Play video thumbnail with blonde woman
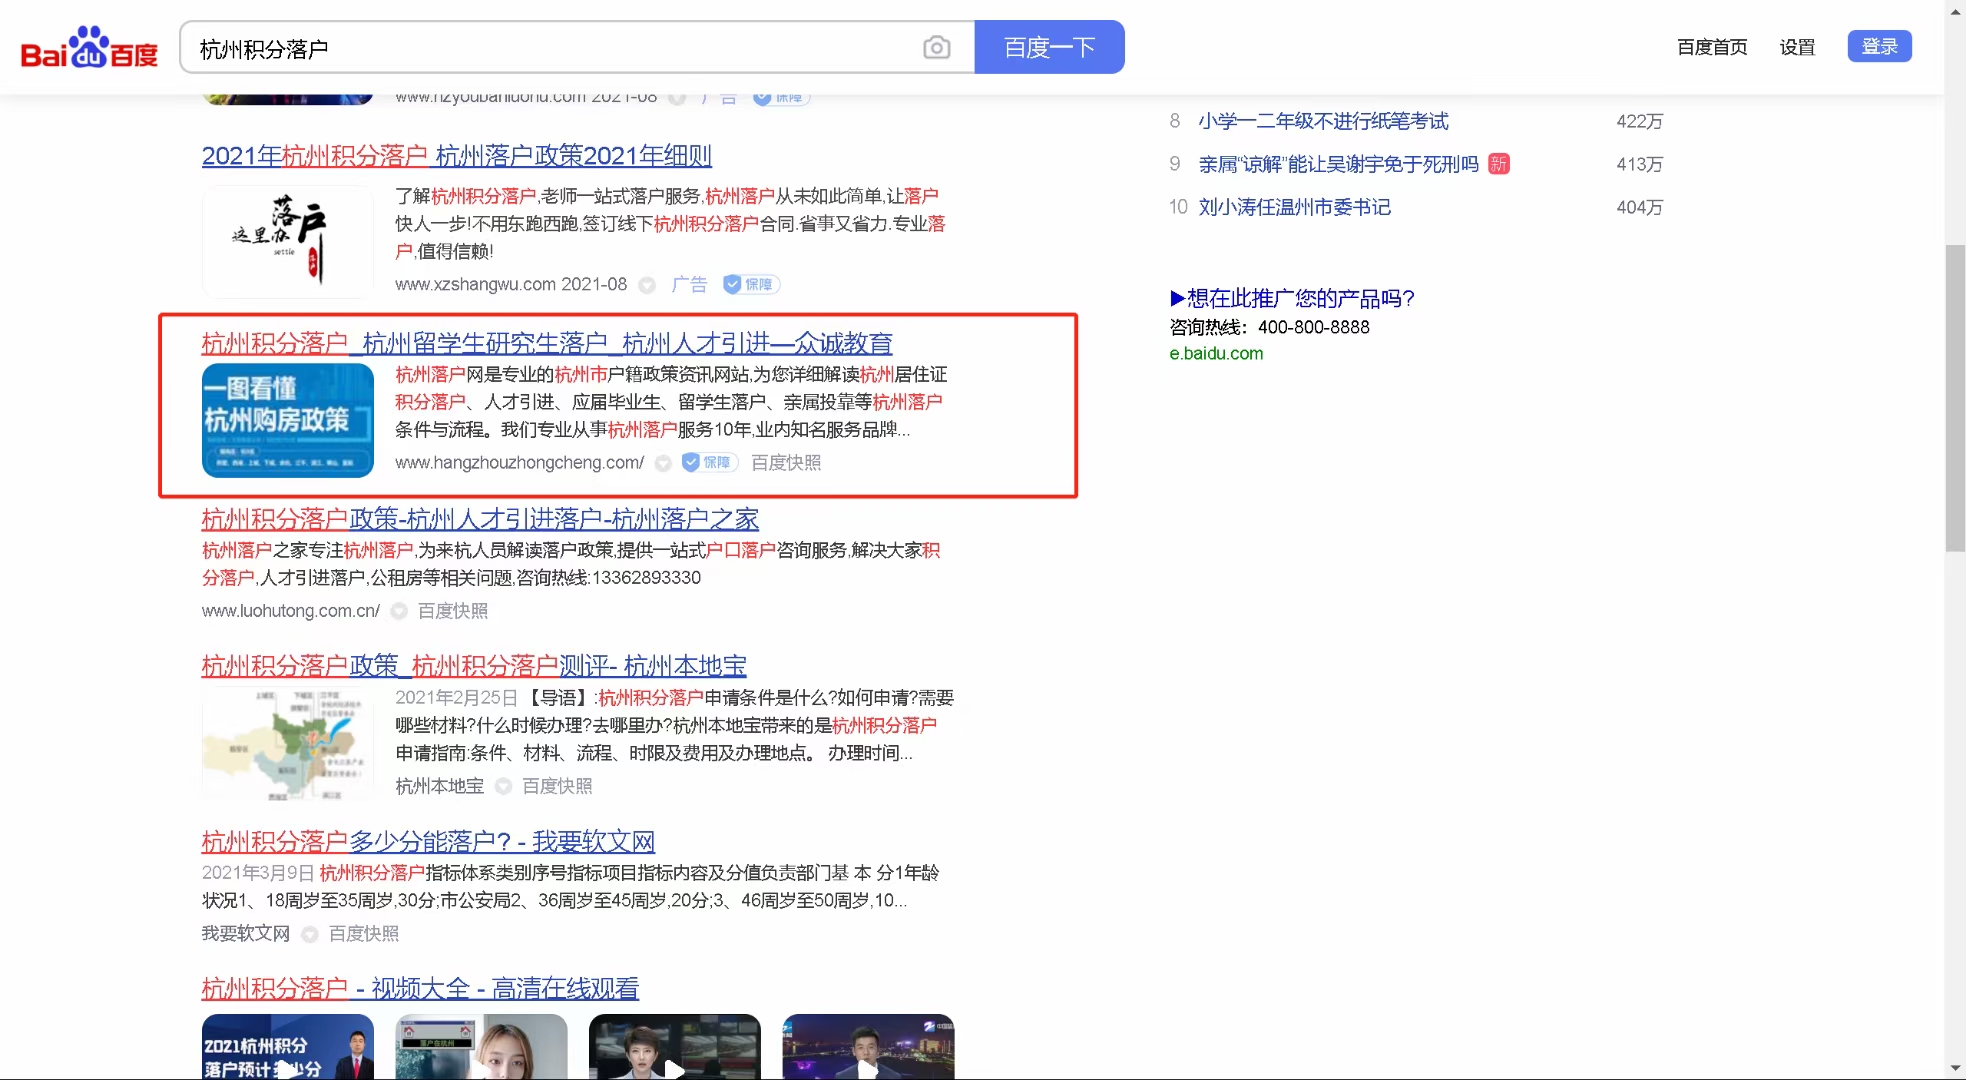The height and width of the screenshot is (1080, 1966). coord(481,1046)
